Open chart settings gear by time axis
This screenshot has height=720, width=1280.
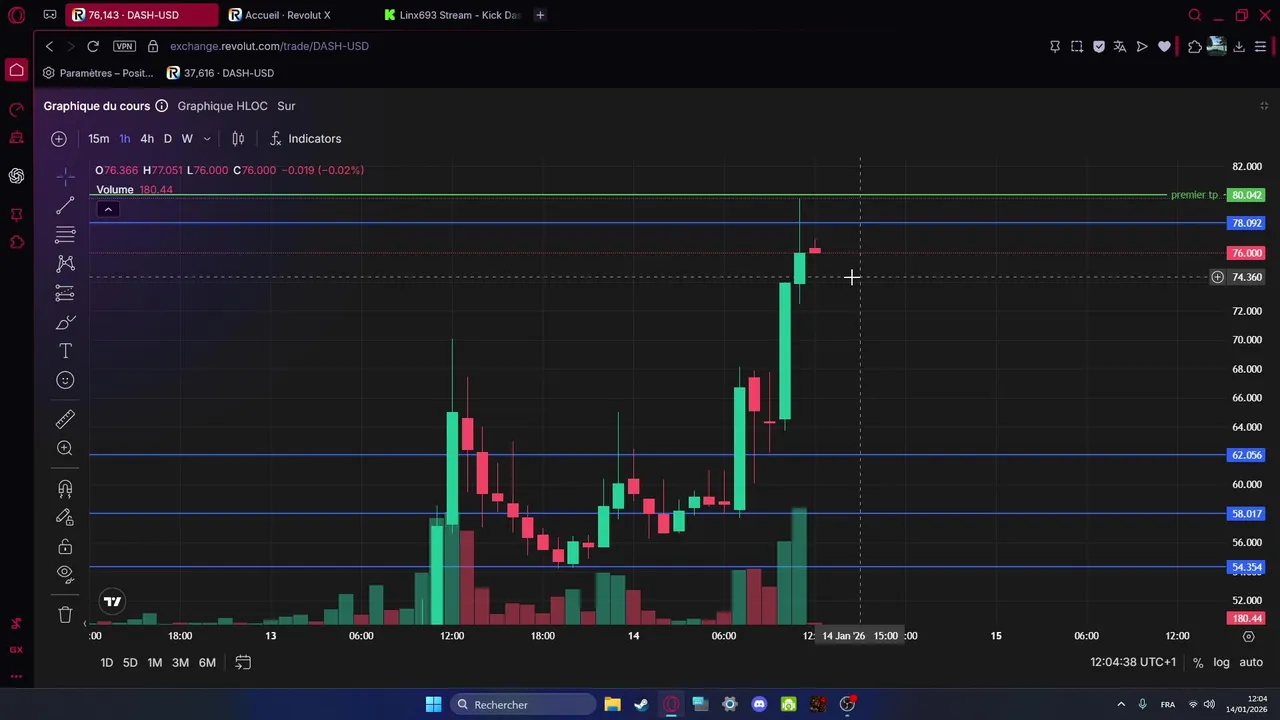click(1248, 636)
